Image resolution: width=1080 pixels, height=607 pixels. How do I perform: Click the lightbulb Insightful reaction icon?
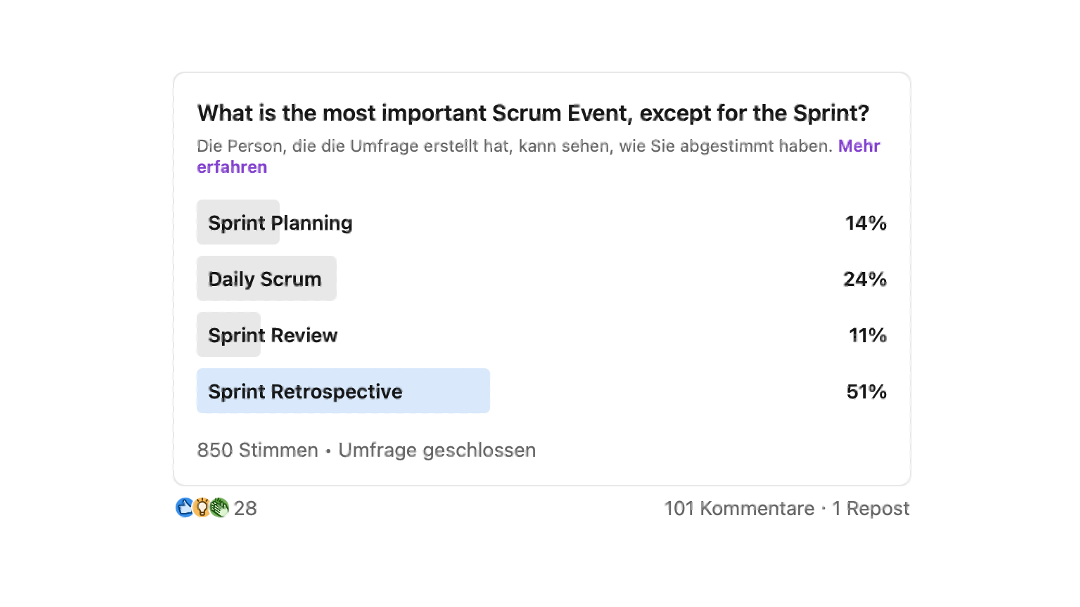(201, 508)
